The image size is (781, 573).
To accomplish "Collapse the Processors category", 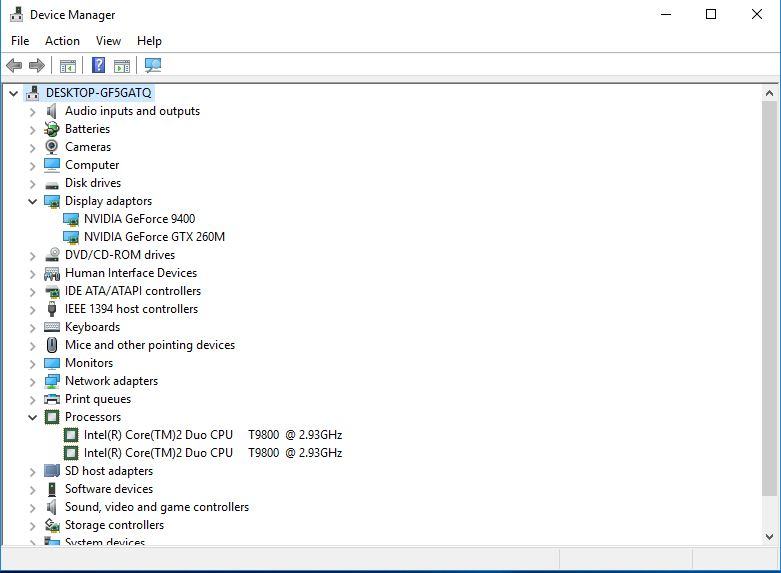I will (32, 418).
